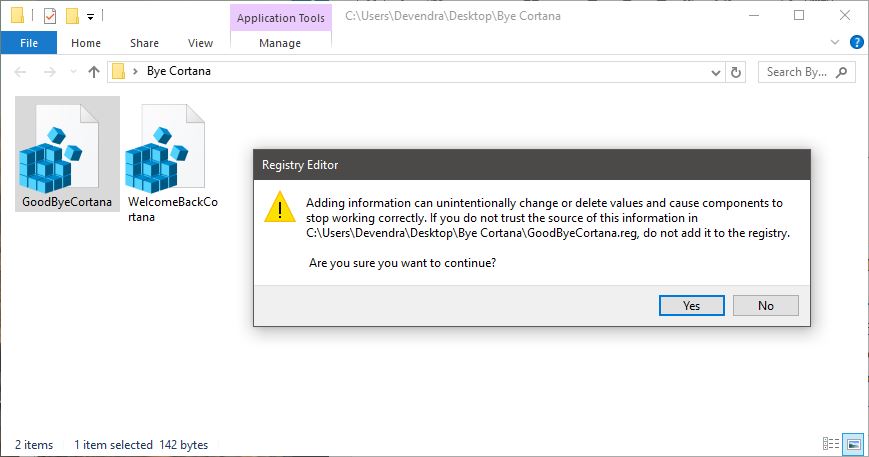Select Application Tools contextual tab header

pyautogui.click(x=280, y=18)
